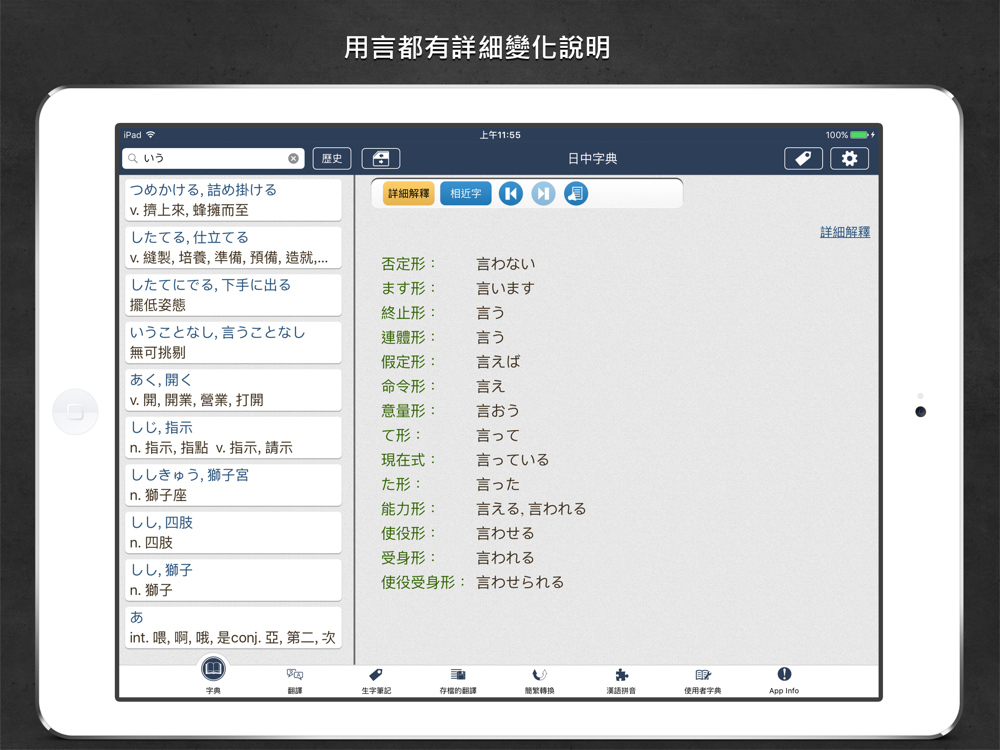Image resolution: width=1000 pixels, height=750 pixels.
Task: Select the 詳細解釋 yellow toggle button
Action: click(x=409, y=193)
